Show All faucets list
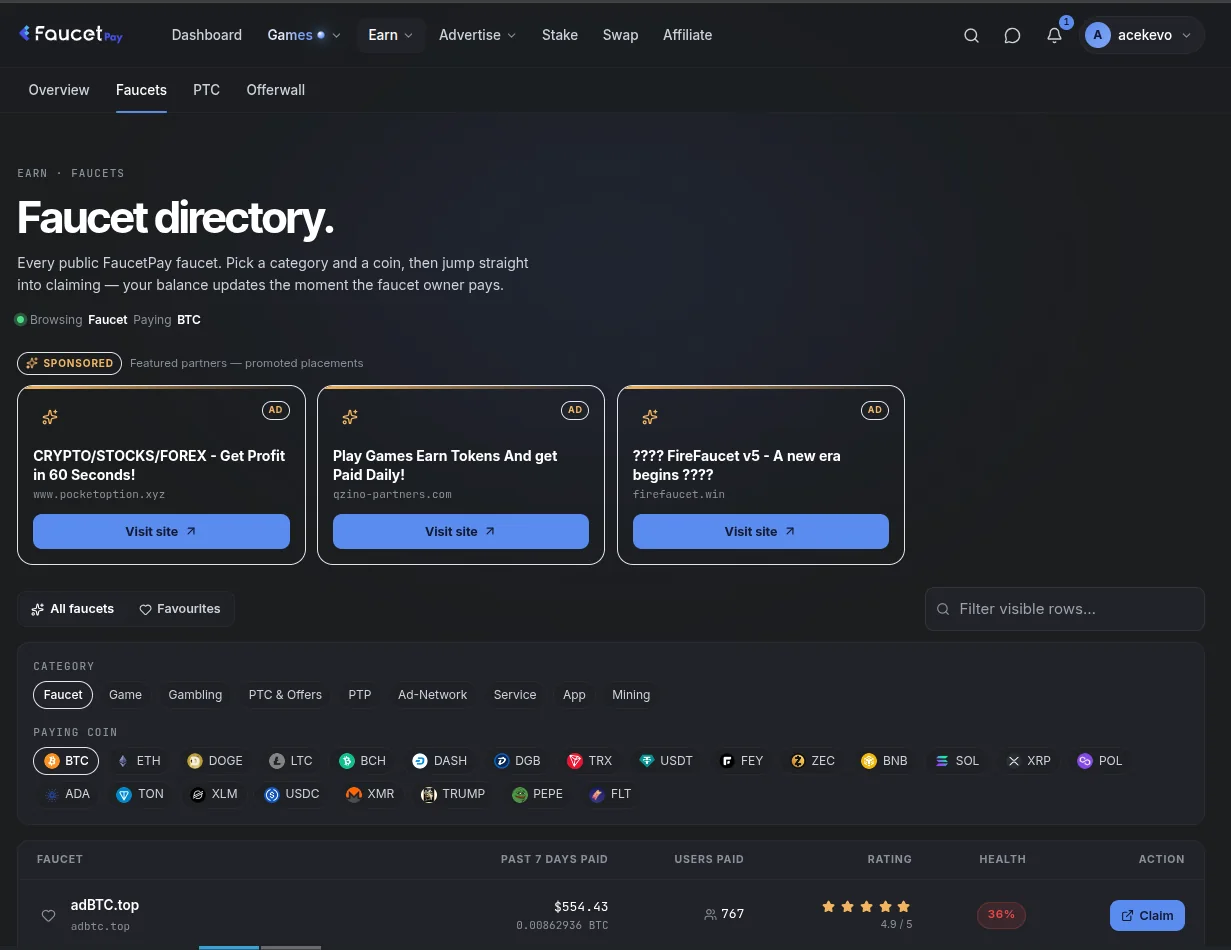Image resolution: width=1231 pixels, height=950 pixels. pos(73,609)
